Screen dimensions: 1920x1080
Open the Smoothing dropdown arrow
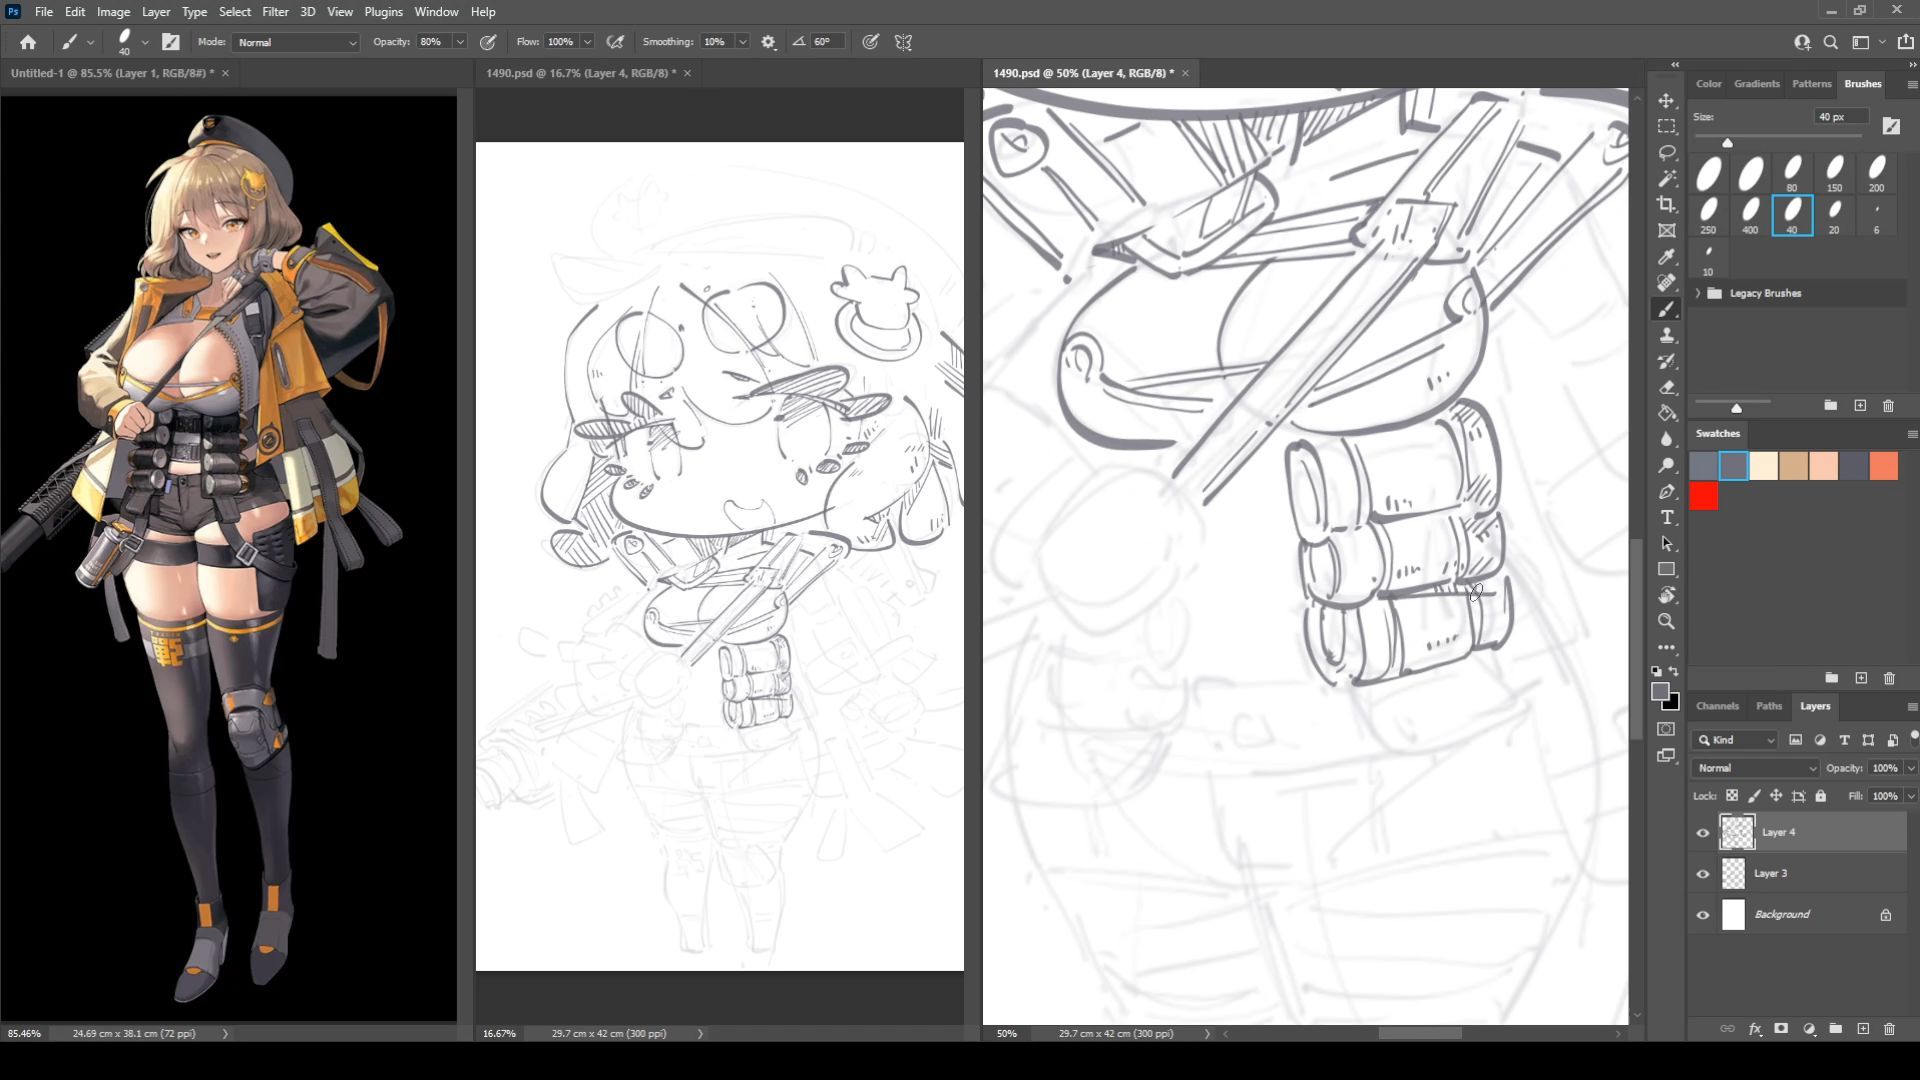tap(743, 42)
